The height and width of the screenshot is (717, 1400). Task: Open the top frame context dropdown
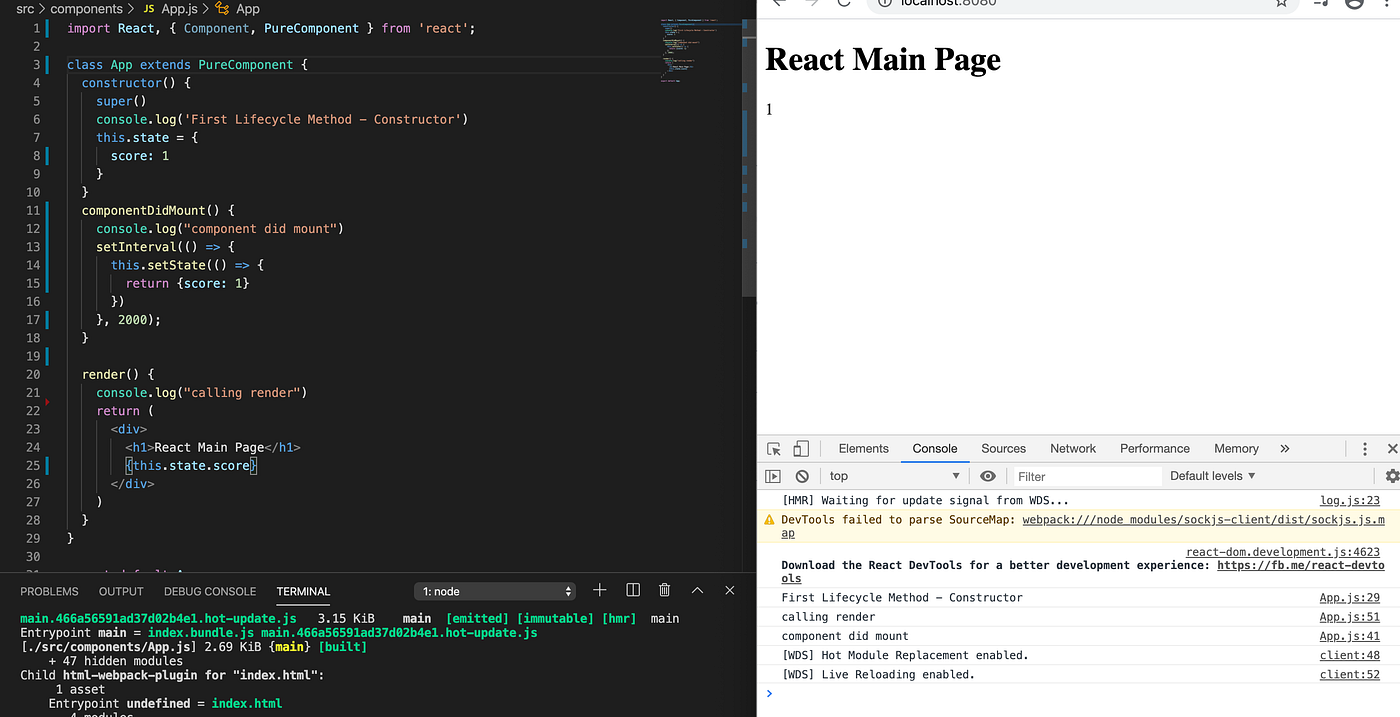[x=893, y=476]
